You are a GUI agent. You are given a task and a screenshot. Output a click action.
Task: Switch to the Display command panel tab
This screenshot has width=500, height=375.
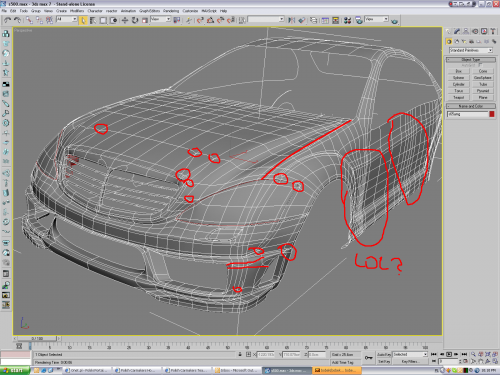[484, 31]
